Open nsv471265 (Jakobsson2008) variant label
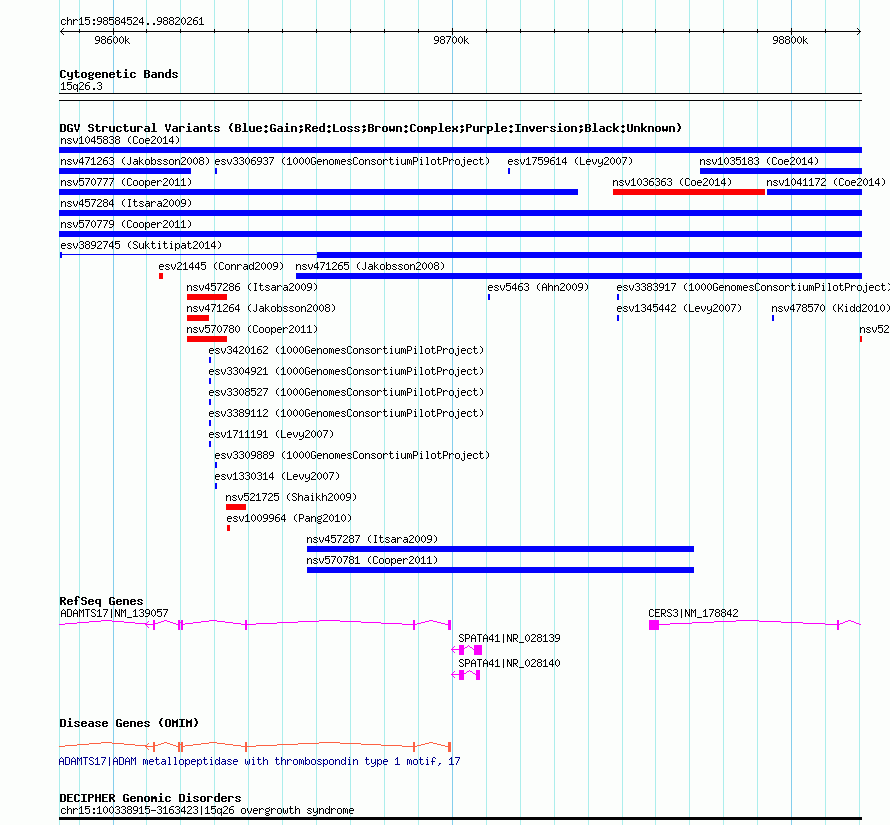The height and width of the screenshot is (825, 890). click(370, 266)
